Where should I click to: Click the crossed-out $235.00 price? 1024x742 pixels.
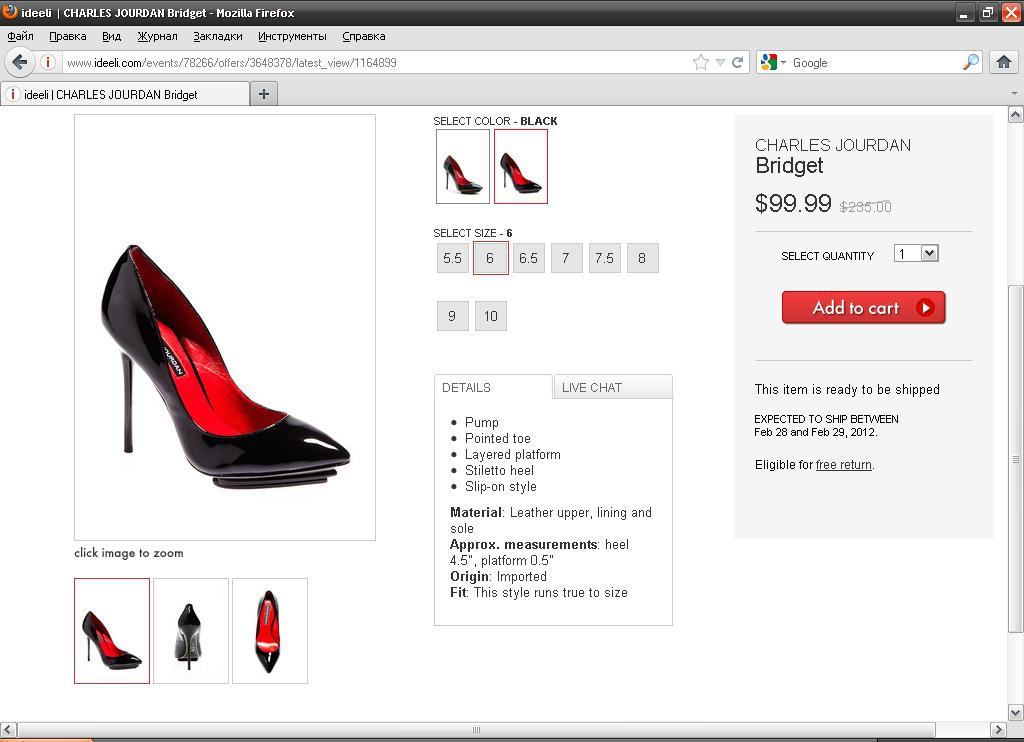865,207
